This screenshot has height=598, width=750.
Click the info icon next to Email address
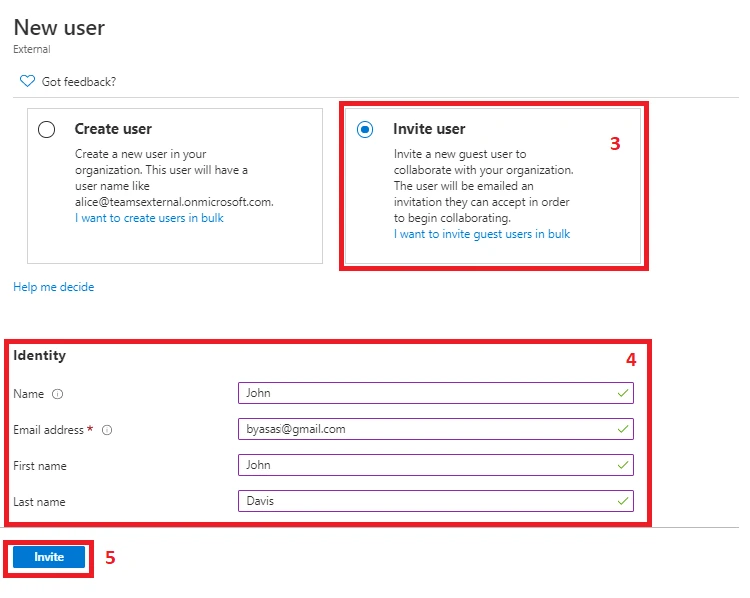(107, 430)
